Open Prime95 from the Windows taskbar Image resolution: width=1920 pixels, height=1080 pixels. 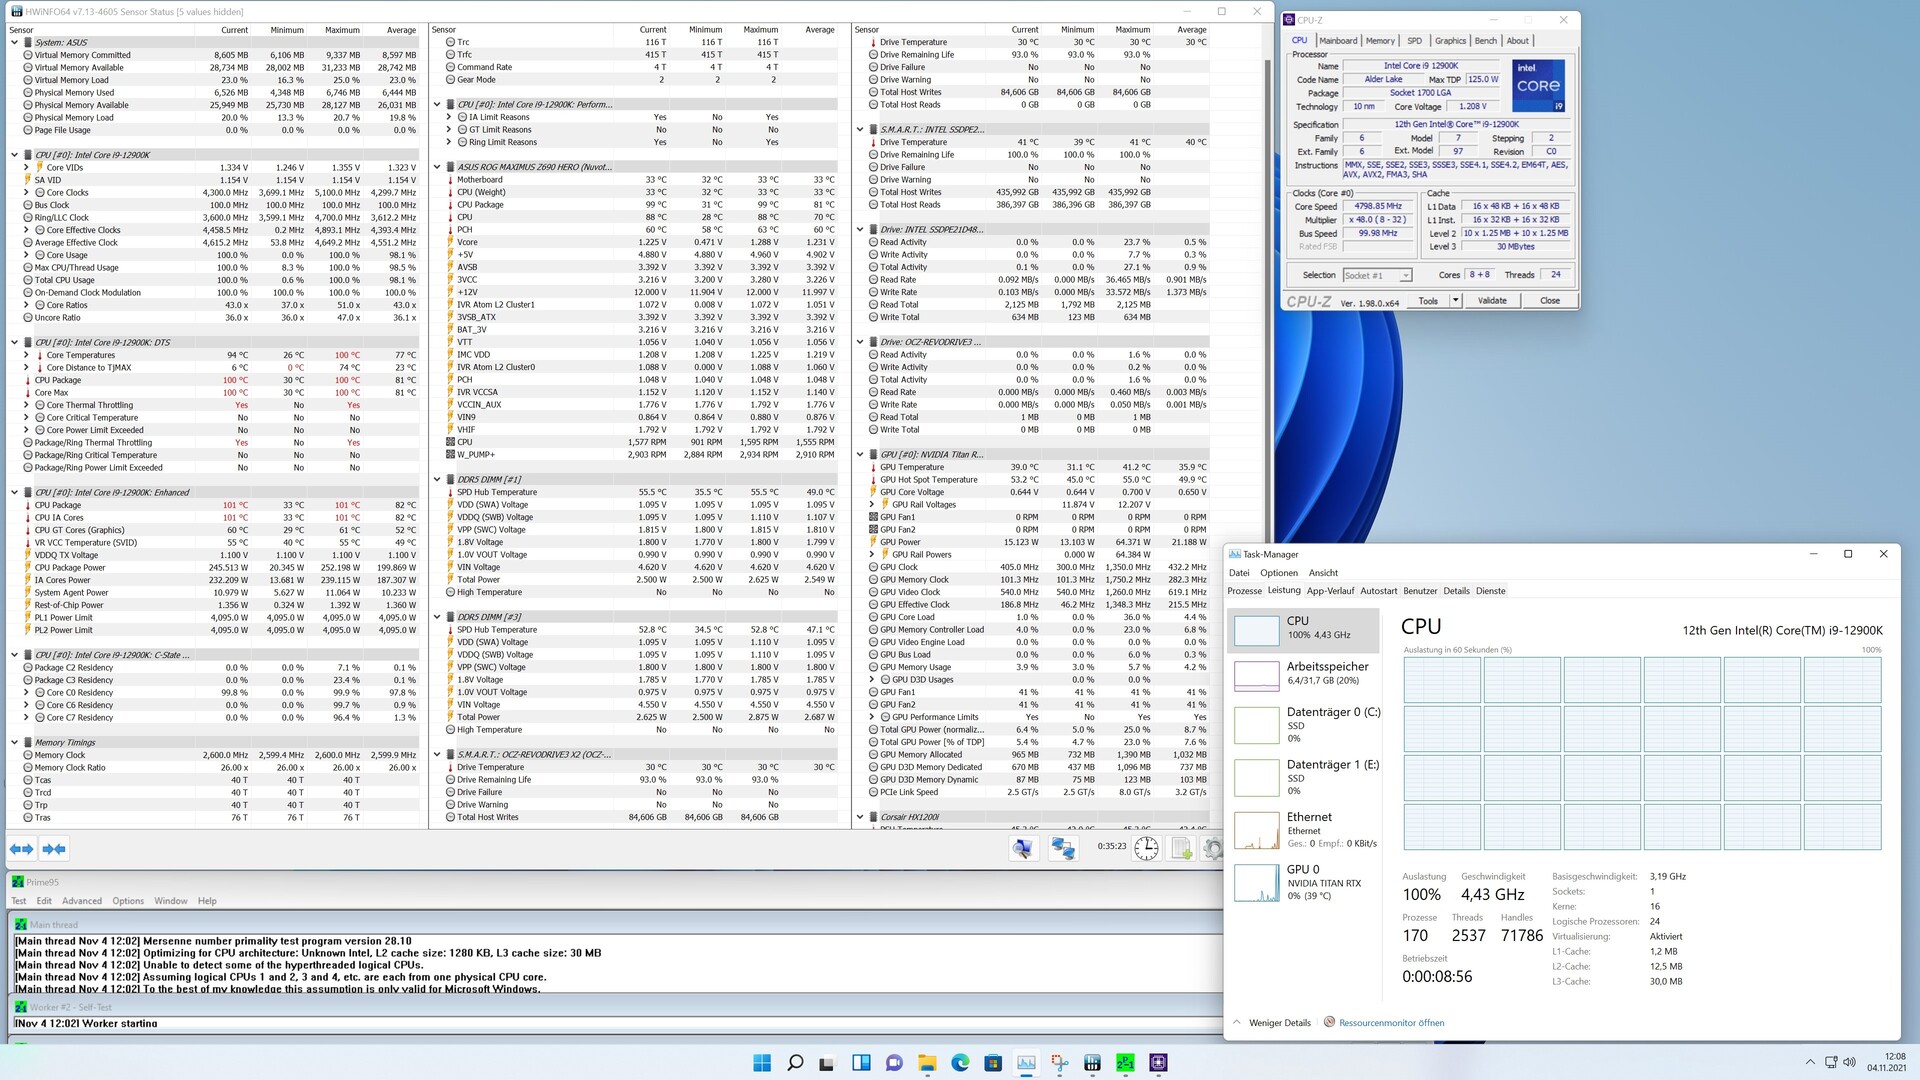pyautogui.click(x=1125, y=1062)
